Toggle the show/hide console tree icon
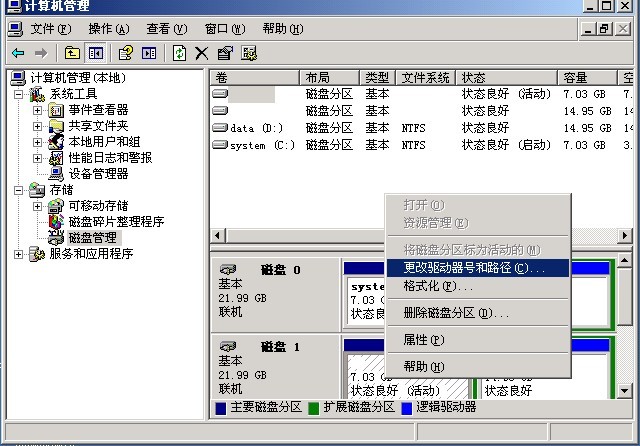The width and height of the screenshot is (640, 446). (x=96, y=53)
